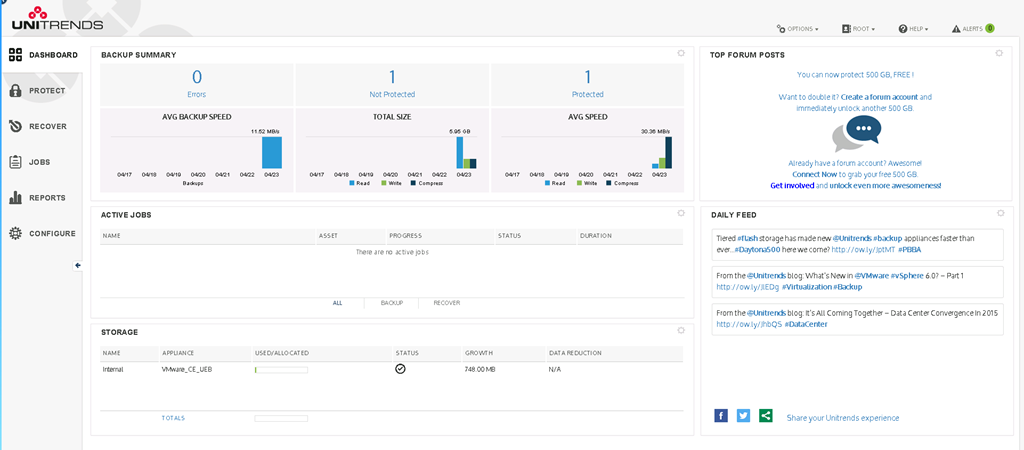Click the Connect Now link
This screenshot has height=450, width=1024.
pyautogui.click(x=814, y=174)
